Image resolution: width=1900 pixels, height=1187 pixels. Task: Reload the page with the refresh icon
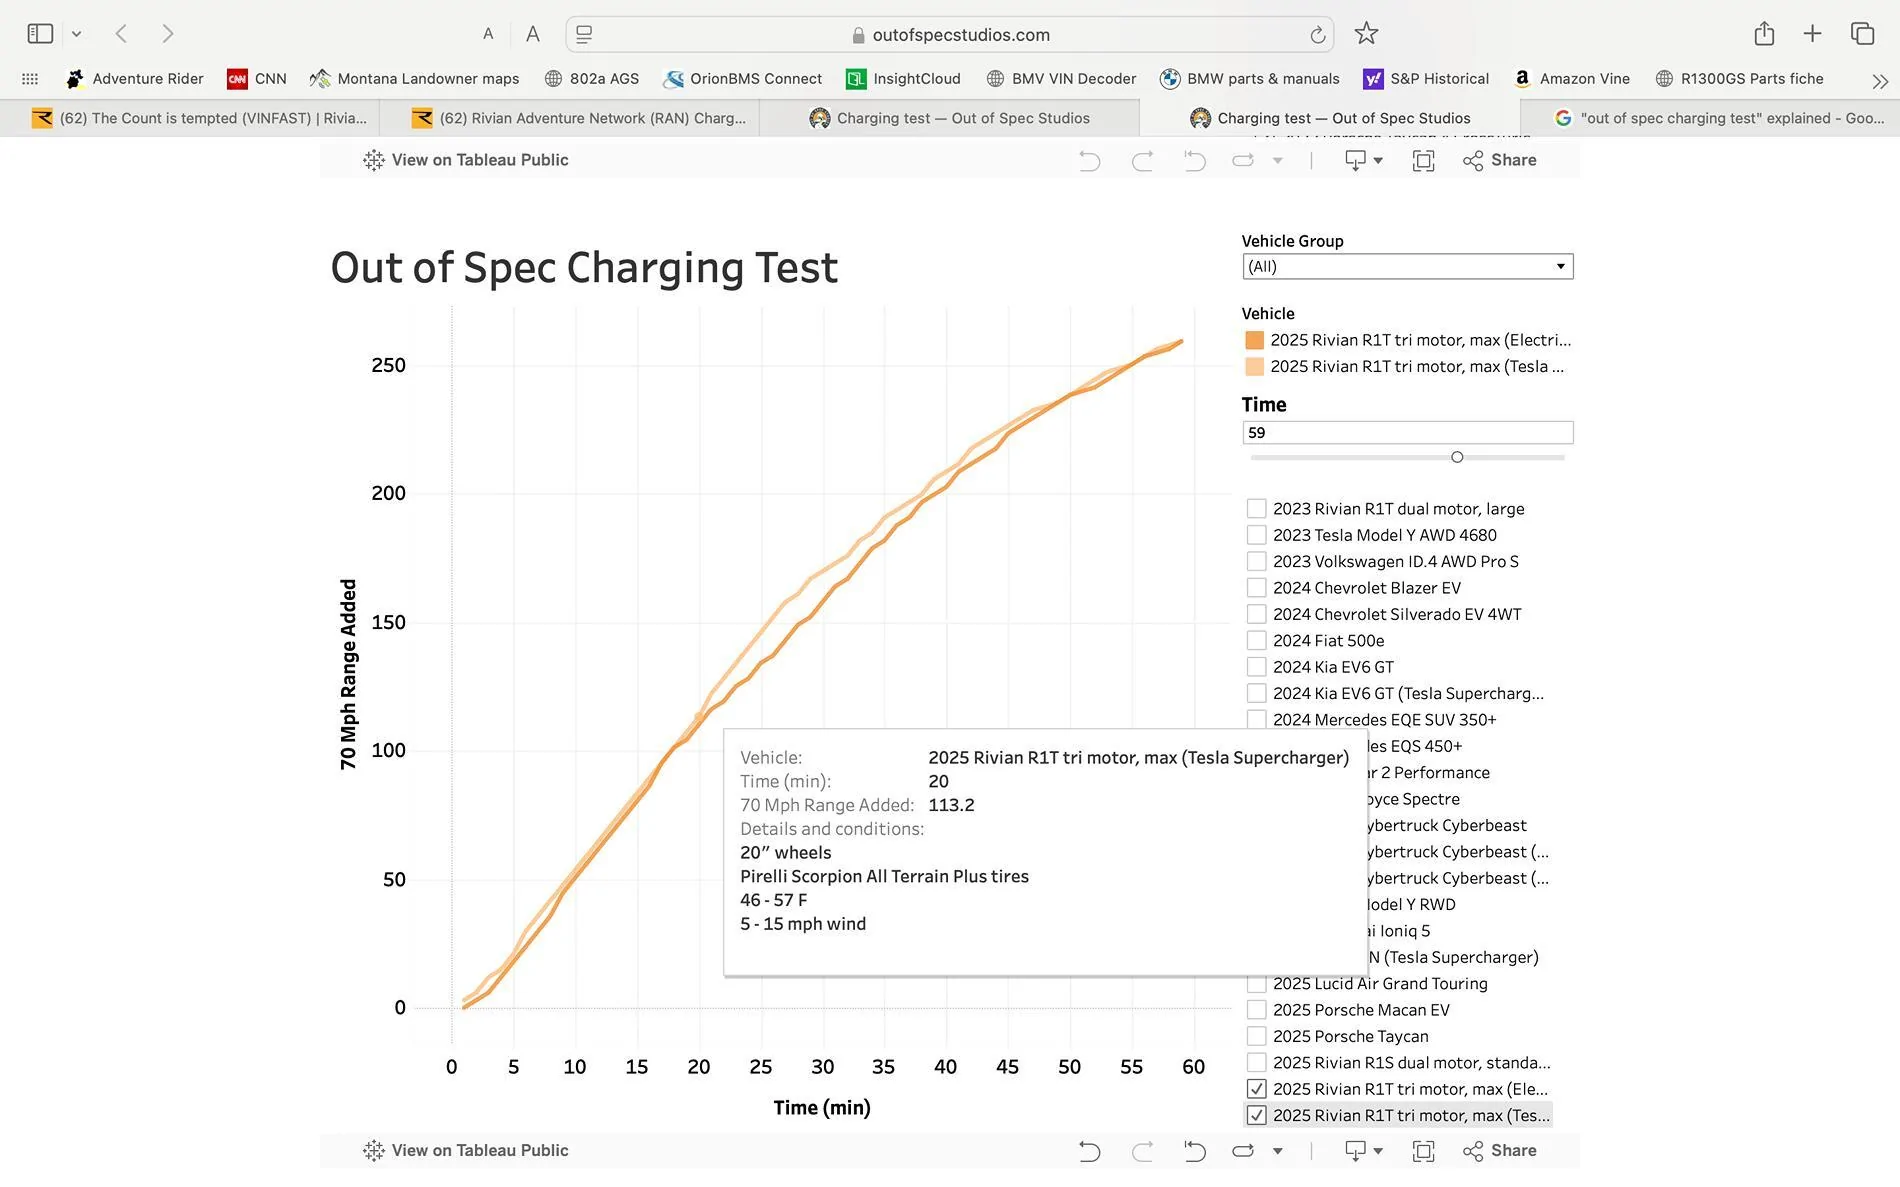[x=1318, y=35]
